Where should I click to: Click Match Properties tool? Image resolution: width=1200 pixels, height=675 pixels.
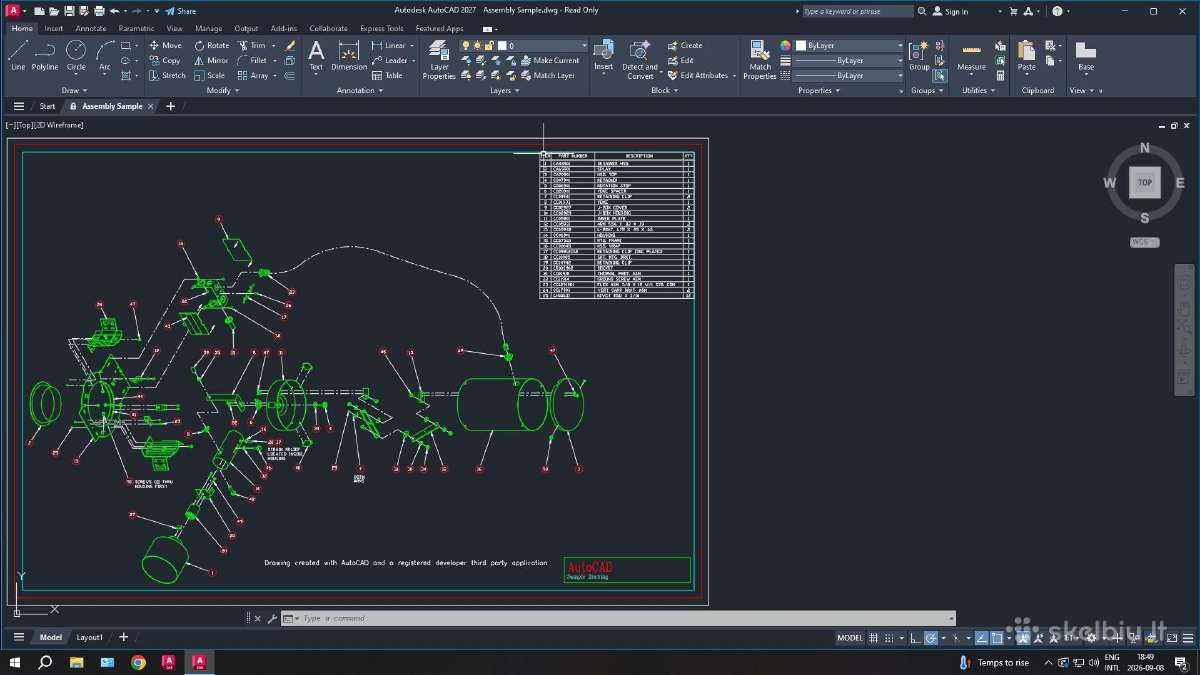[760, 60]
